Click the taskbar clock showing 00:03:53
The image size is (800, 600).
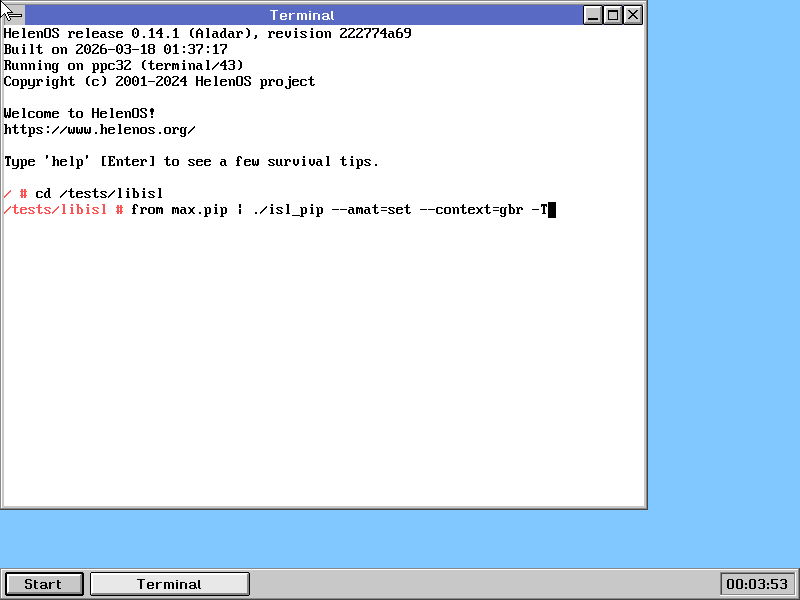[x=757, y=584]
